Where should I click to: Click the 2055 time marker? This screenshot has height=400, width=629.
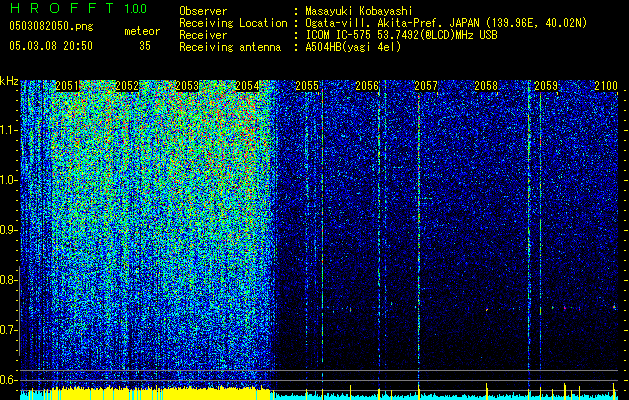[307, 86]
